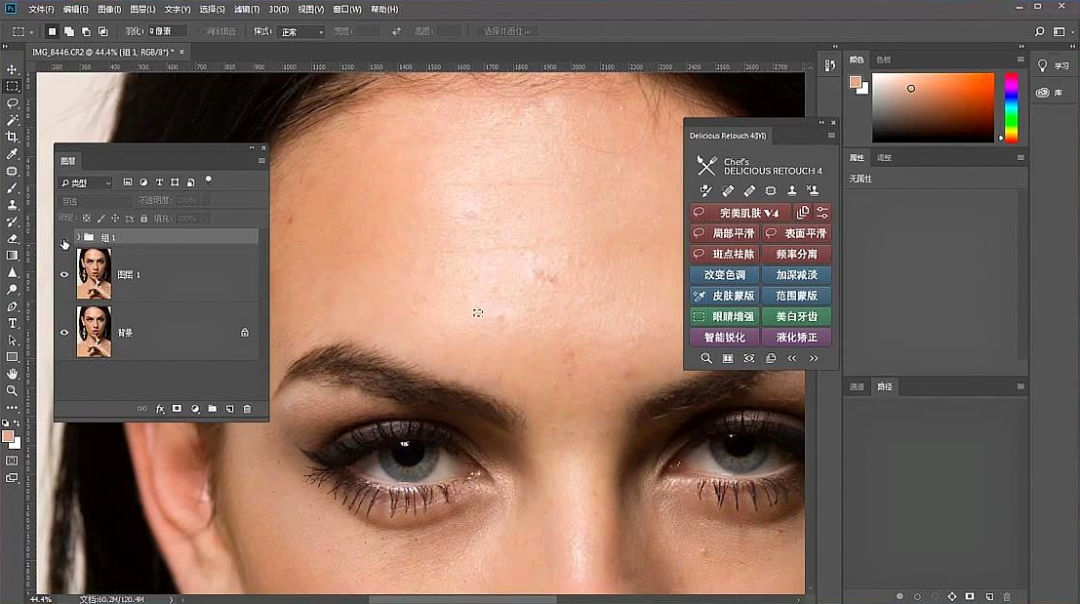Create new fill or adjustment layer
Viewport: 1080px width, 604px height.
pos(195,409)
